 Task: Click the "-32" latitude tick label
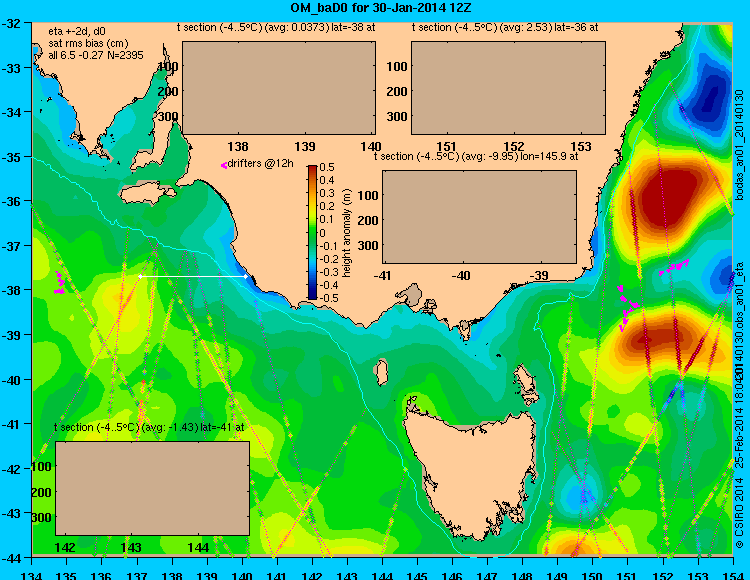11,23
